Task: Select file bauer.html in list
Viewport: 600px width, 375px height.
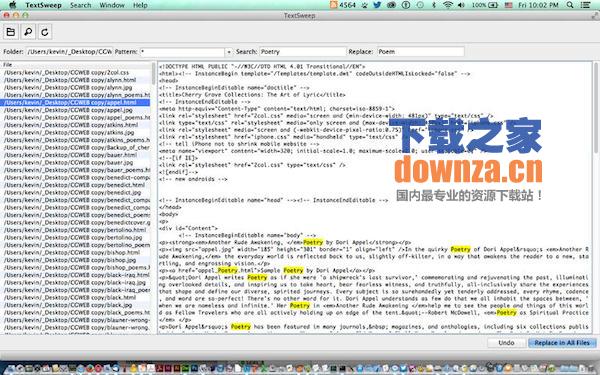Action: (75, 155)
